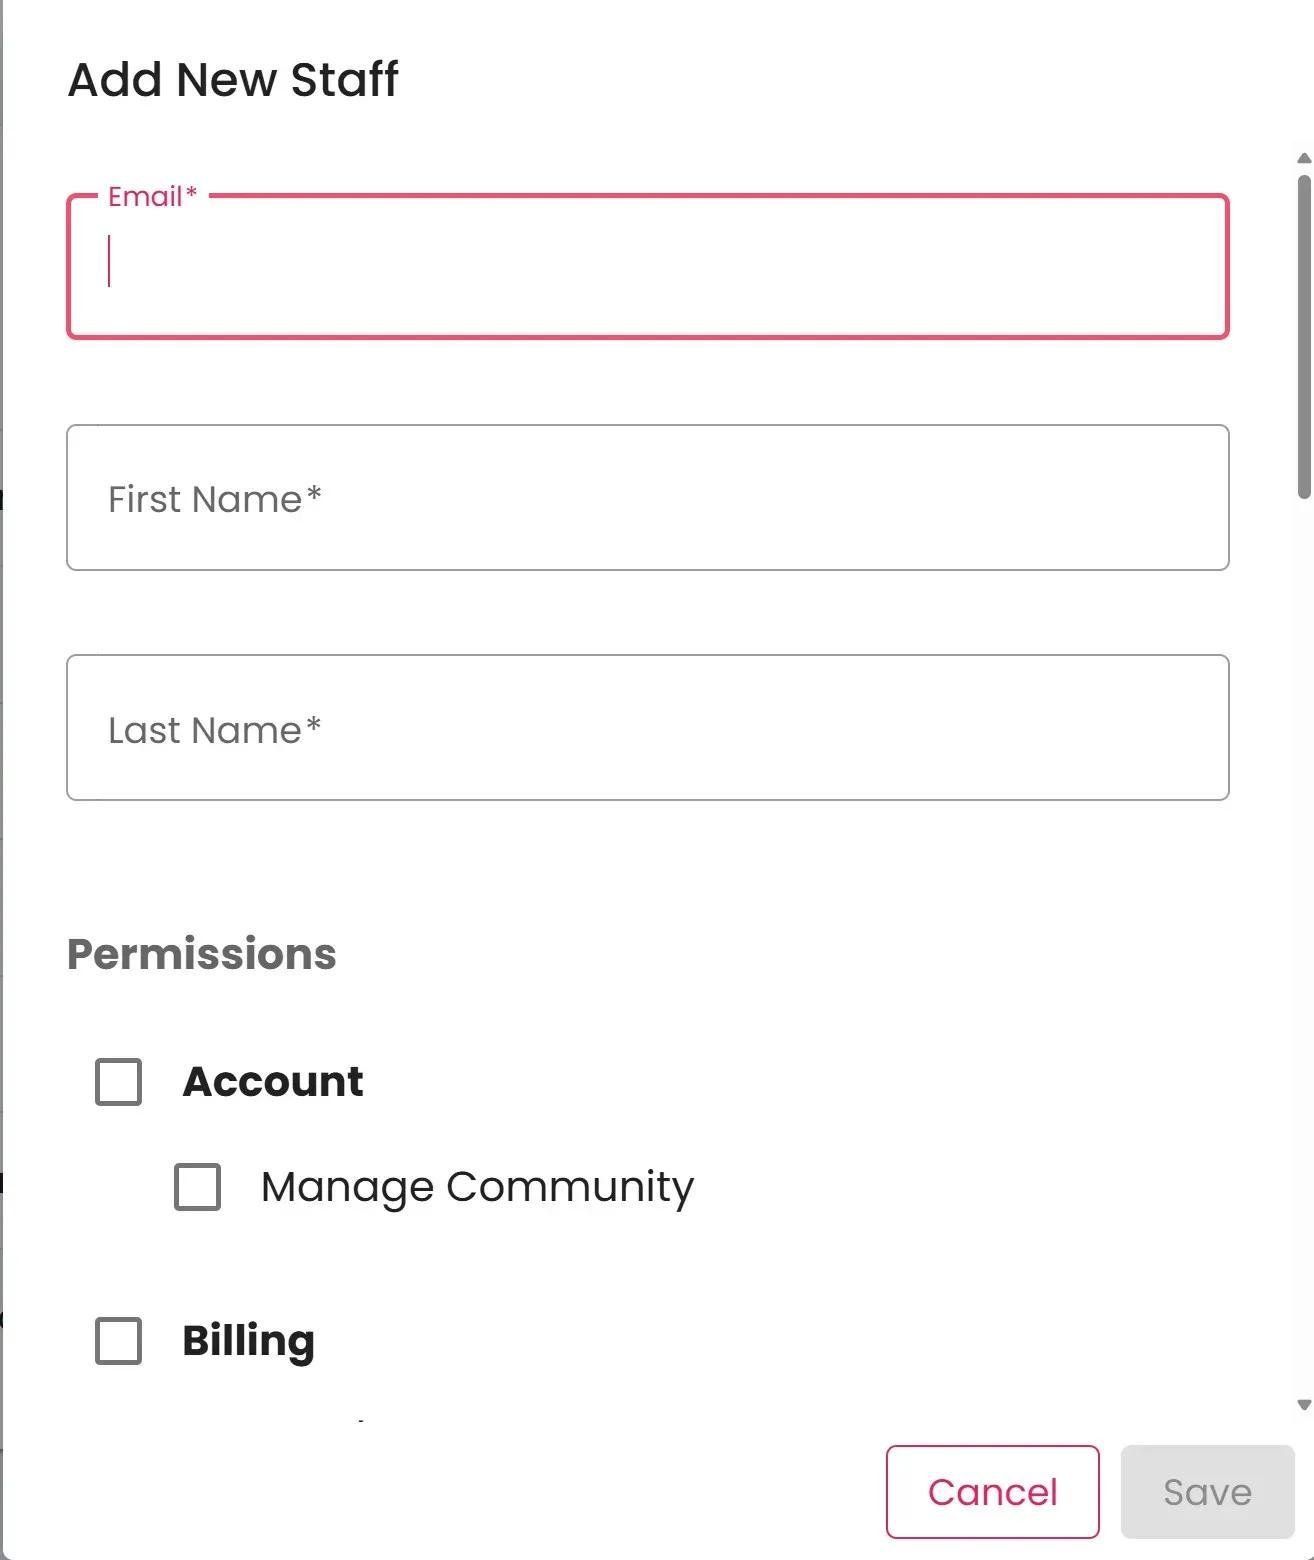Viewport: 1314px width, 1560px height.
Task: Click the Last Name* placeholder text
Action: point(214,730)
